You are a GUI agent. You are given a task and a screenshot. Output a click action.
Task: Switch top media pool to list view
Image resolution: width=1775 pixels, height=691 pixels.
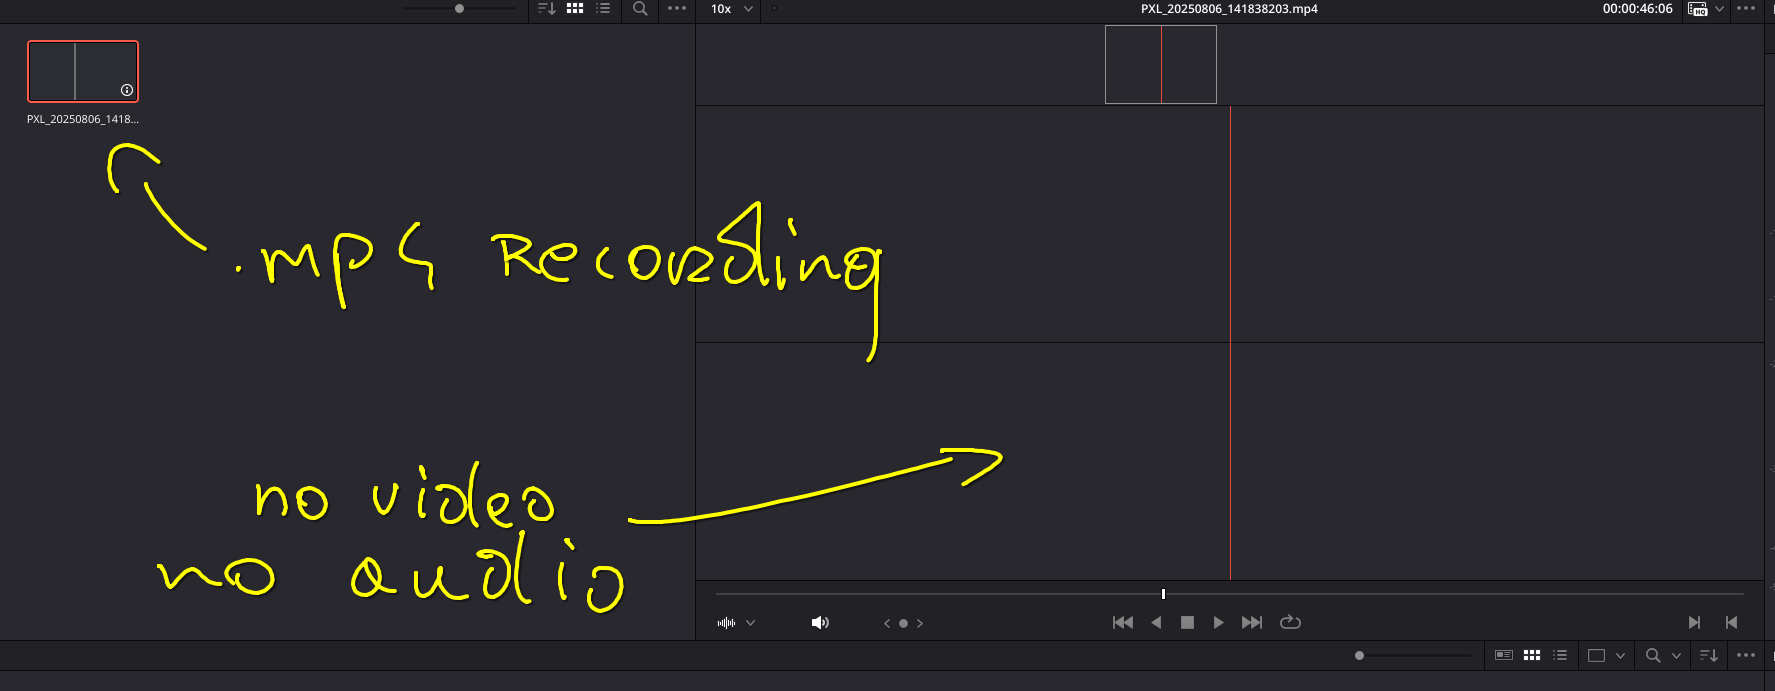pyautogui.click(x=603, y=8)
